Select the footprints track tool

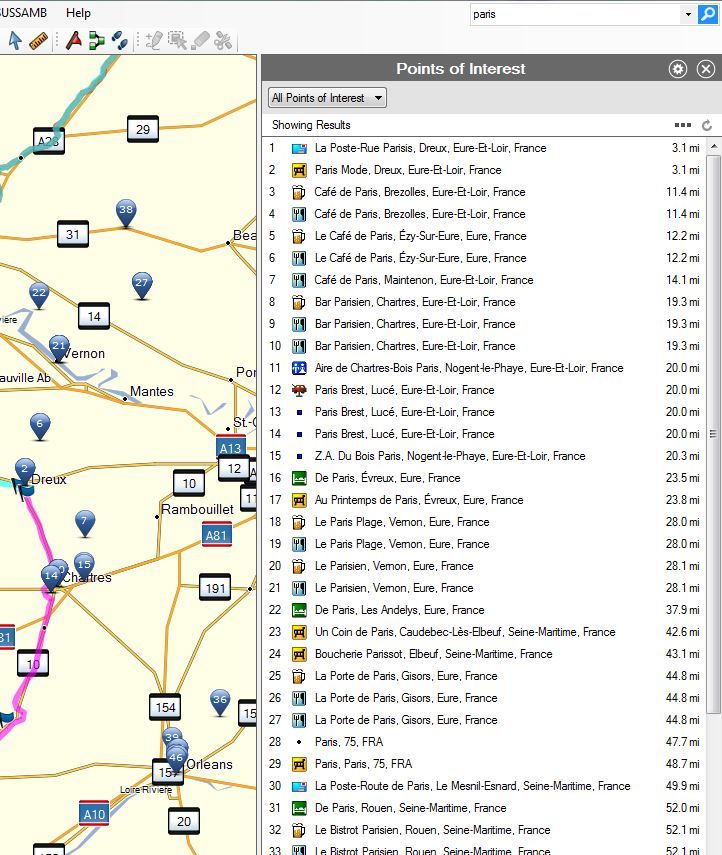(x=119, y=40)
